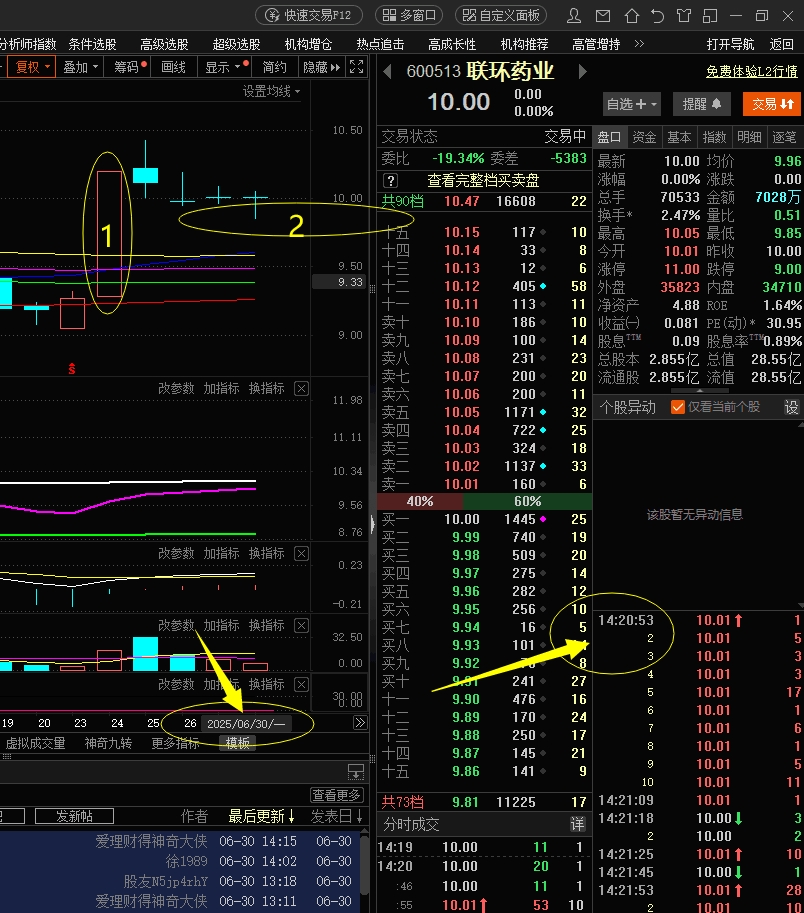
Task: Show previous stock with left triangle
Action: click(x=387, y=72)
